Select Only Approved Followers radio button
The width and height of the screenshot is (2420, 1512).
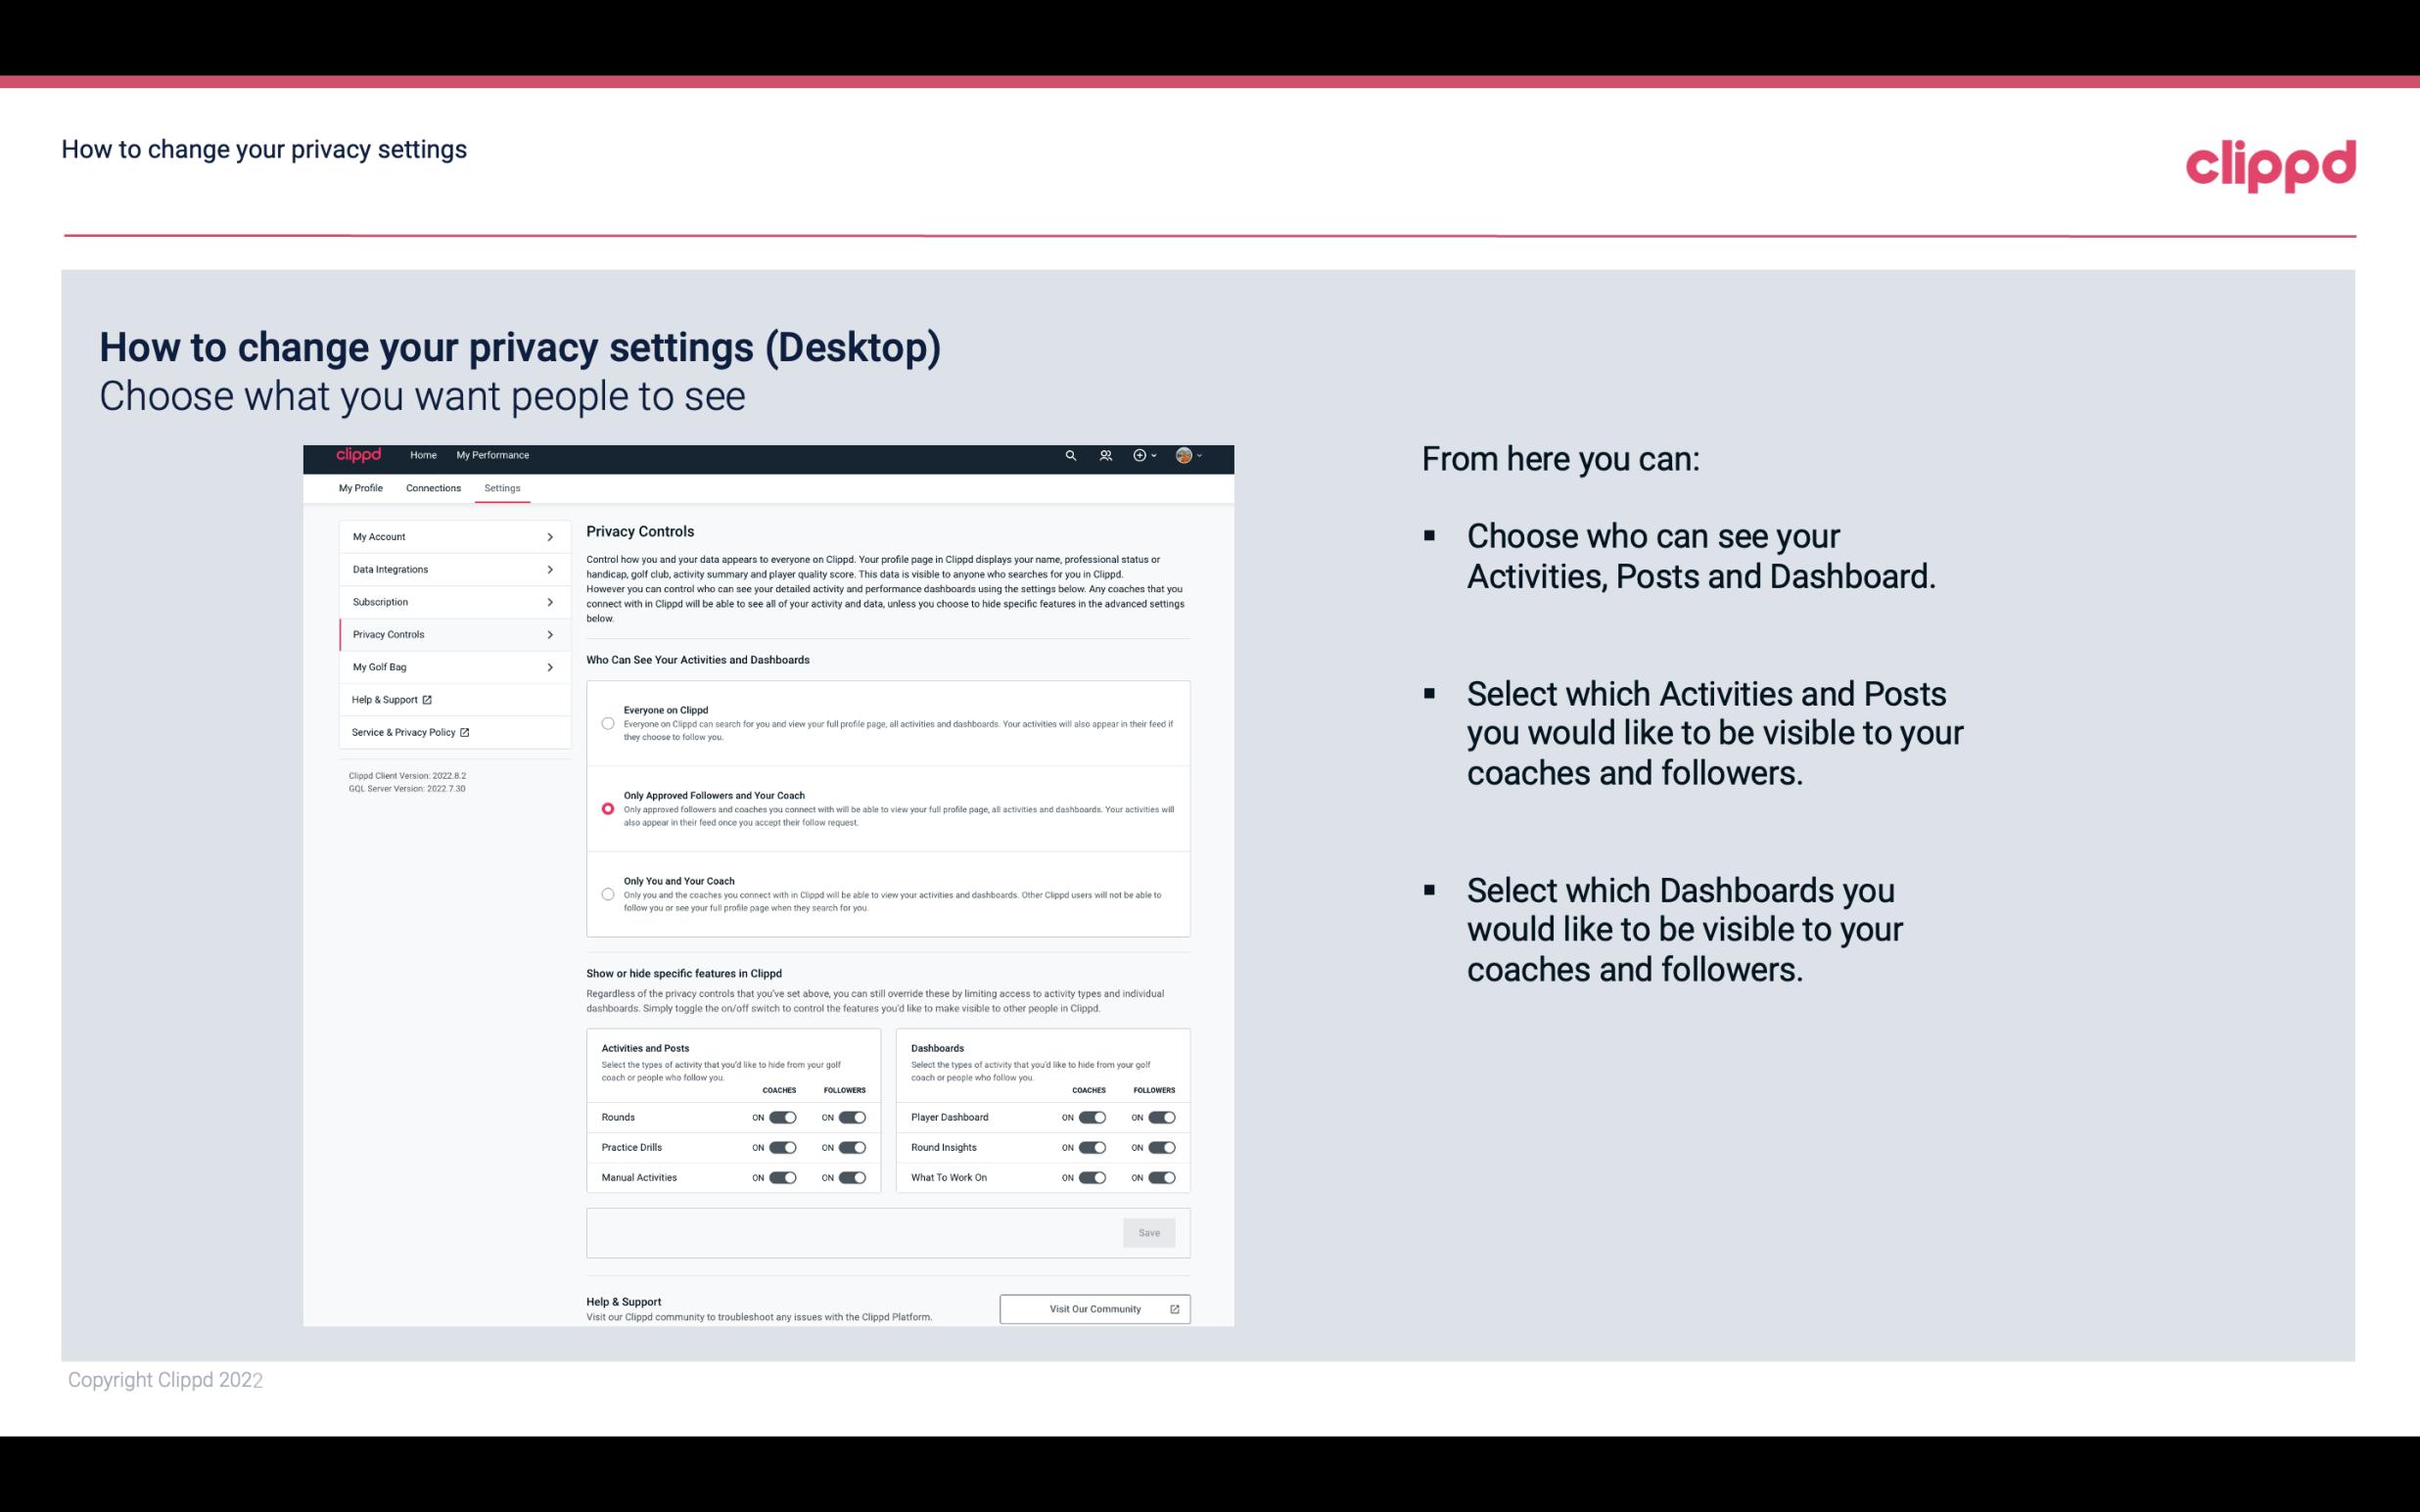coord(608,810)
